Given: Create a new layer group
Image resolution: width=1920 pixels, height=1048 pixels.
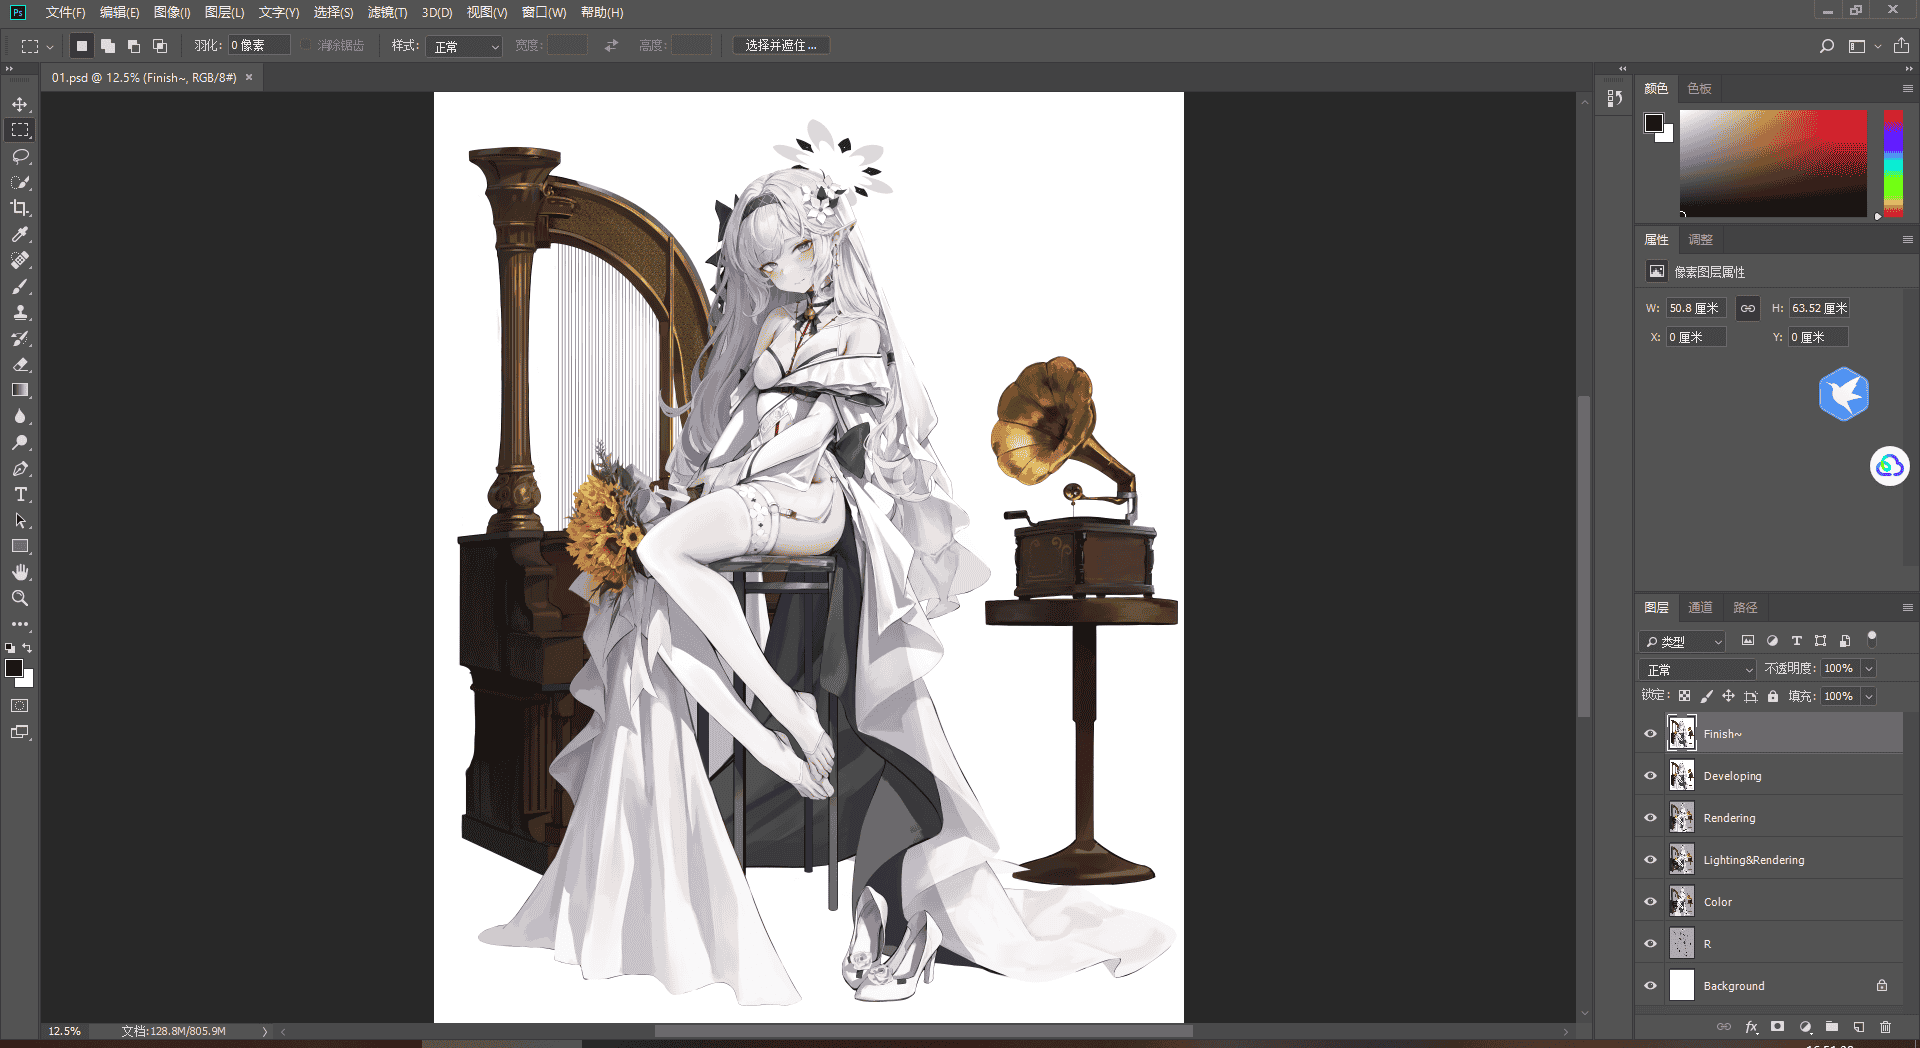Looking at the screenshot, I should pyautogui.click(x=1831, y=1027).
